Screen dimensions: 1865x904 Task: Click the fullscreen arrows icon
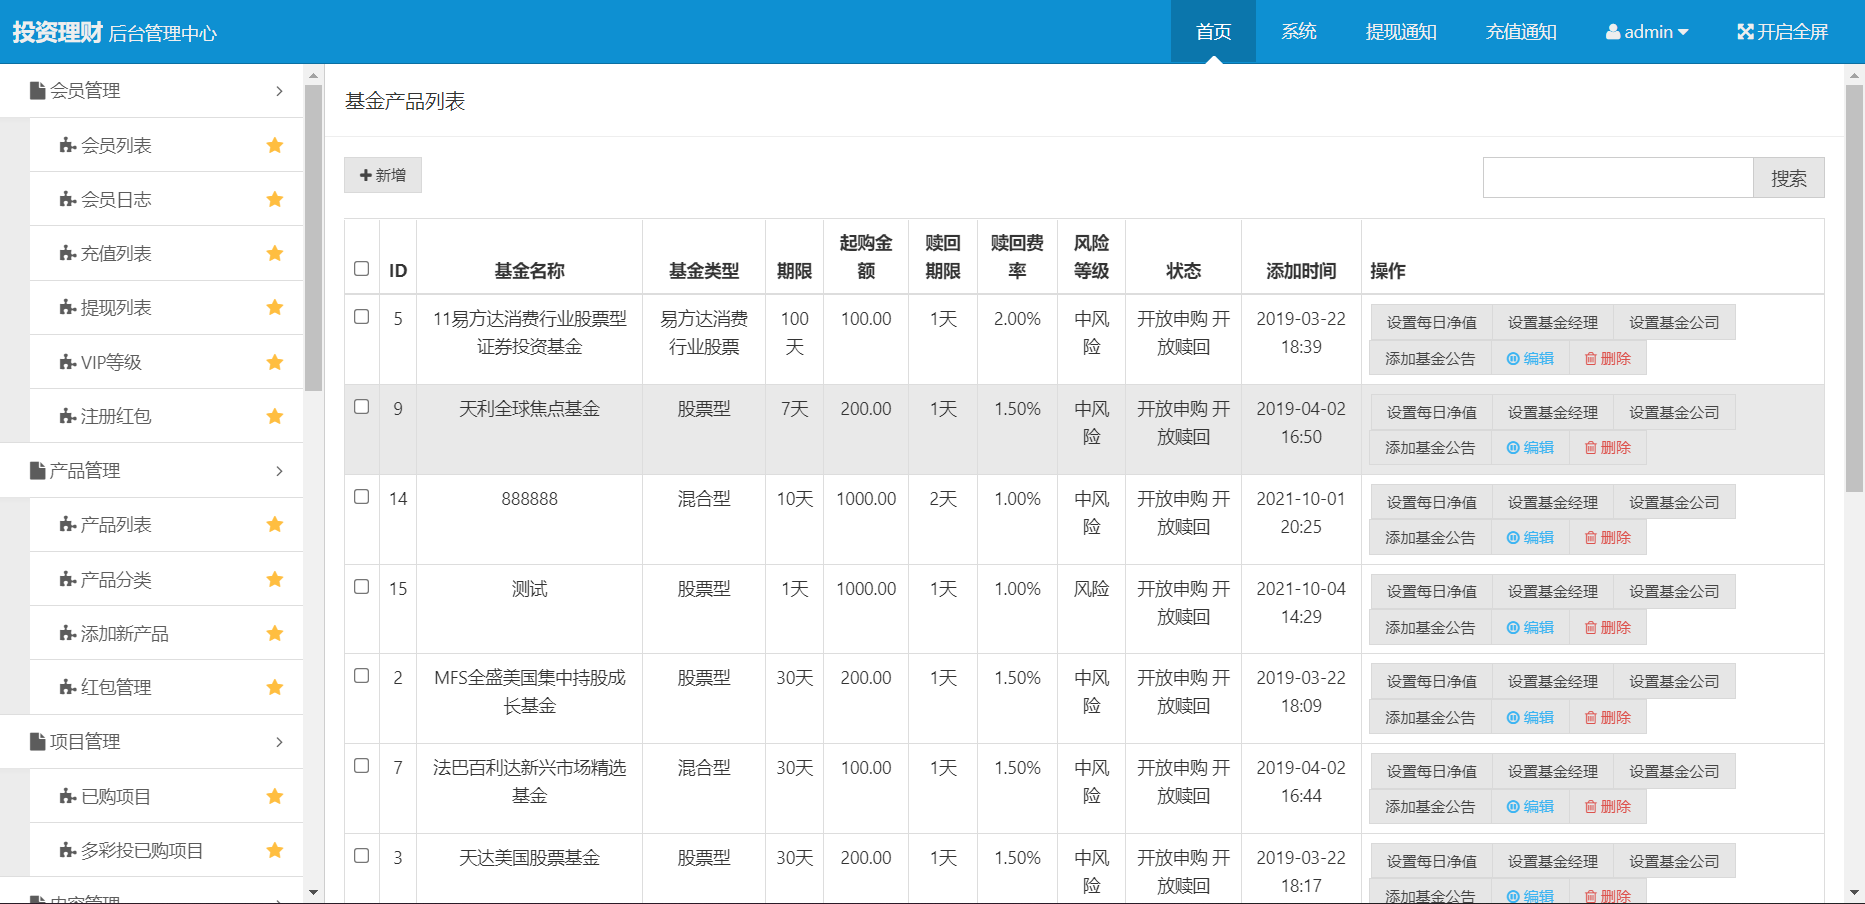[x=1746, y=32]
